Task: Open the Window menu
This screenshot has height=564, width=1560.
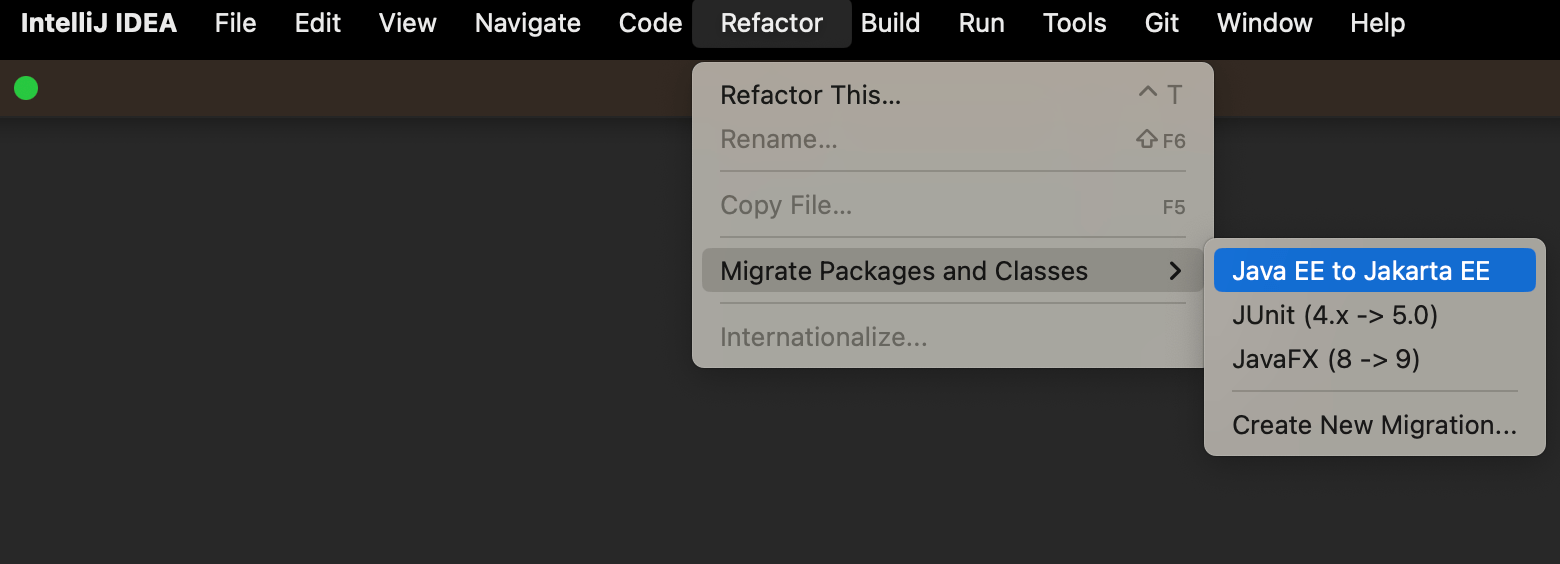Action: pyautogui.click(x=1264, y=23)
